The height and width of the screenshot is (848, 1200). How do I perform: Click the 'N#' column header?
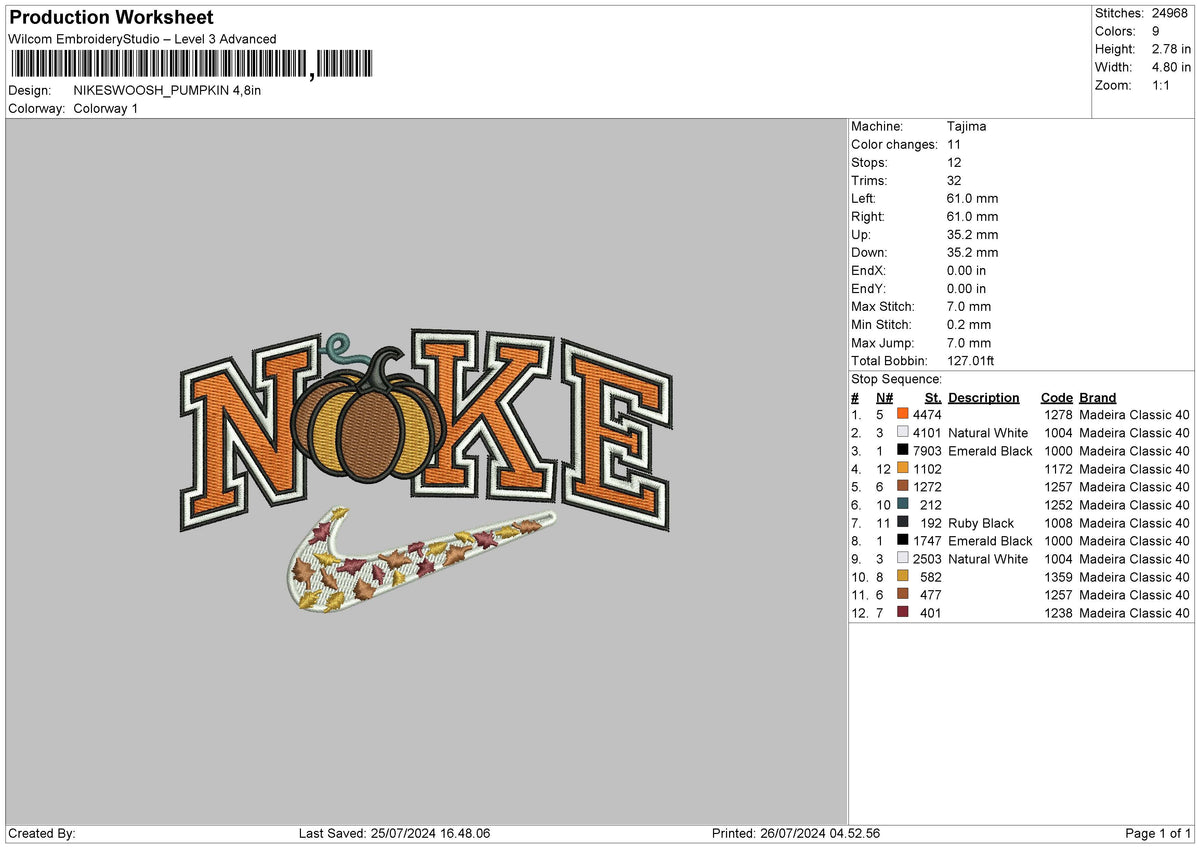click(884, 398)
